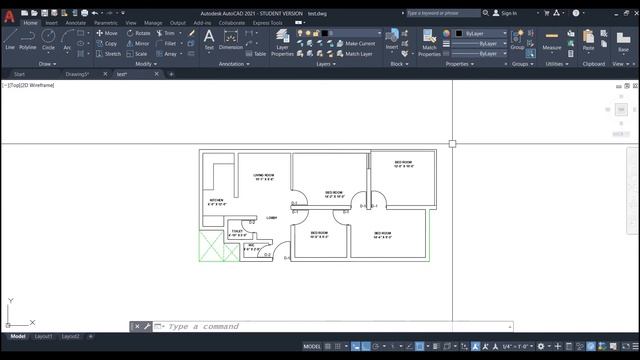Activate the Fillet command
This screenshot has width=640, height=360.
tap(166, 43)
